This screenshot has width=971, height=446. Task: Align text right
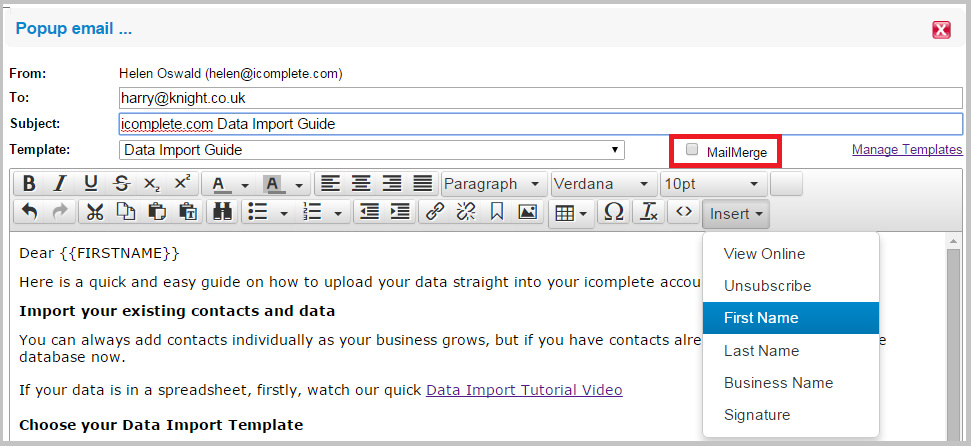[391, 184]
